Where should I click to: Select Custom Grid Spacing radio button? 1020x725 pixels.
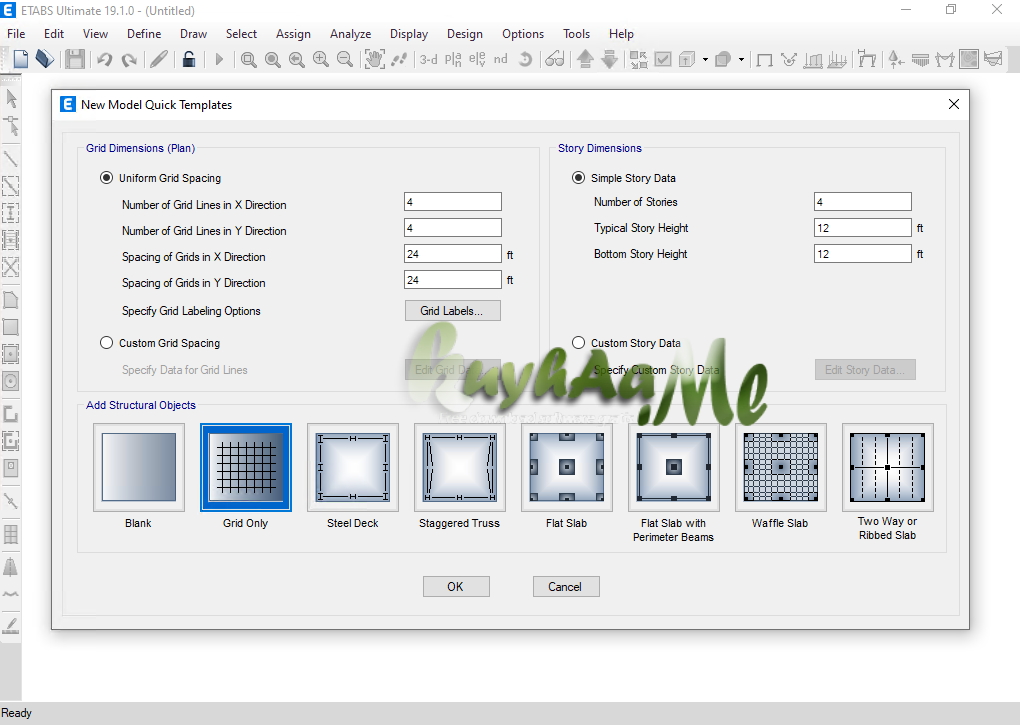(x=106, y=342)
